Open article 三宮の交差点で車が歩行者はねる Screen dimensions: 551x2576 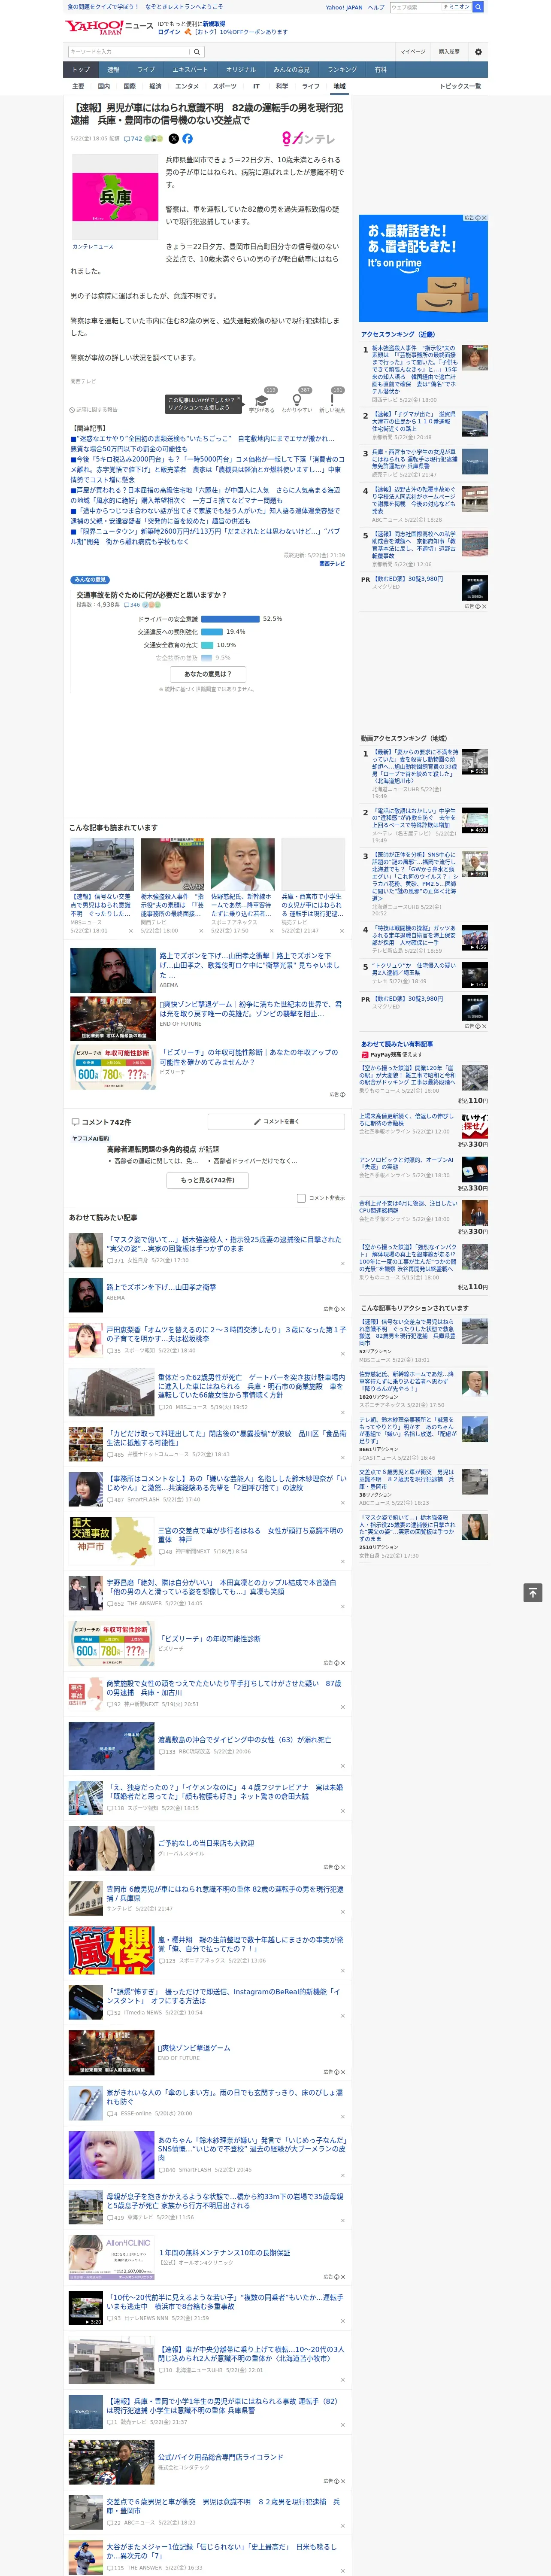[x=250, y=1535]
